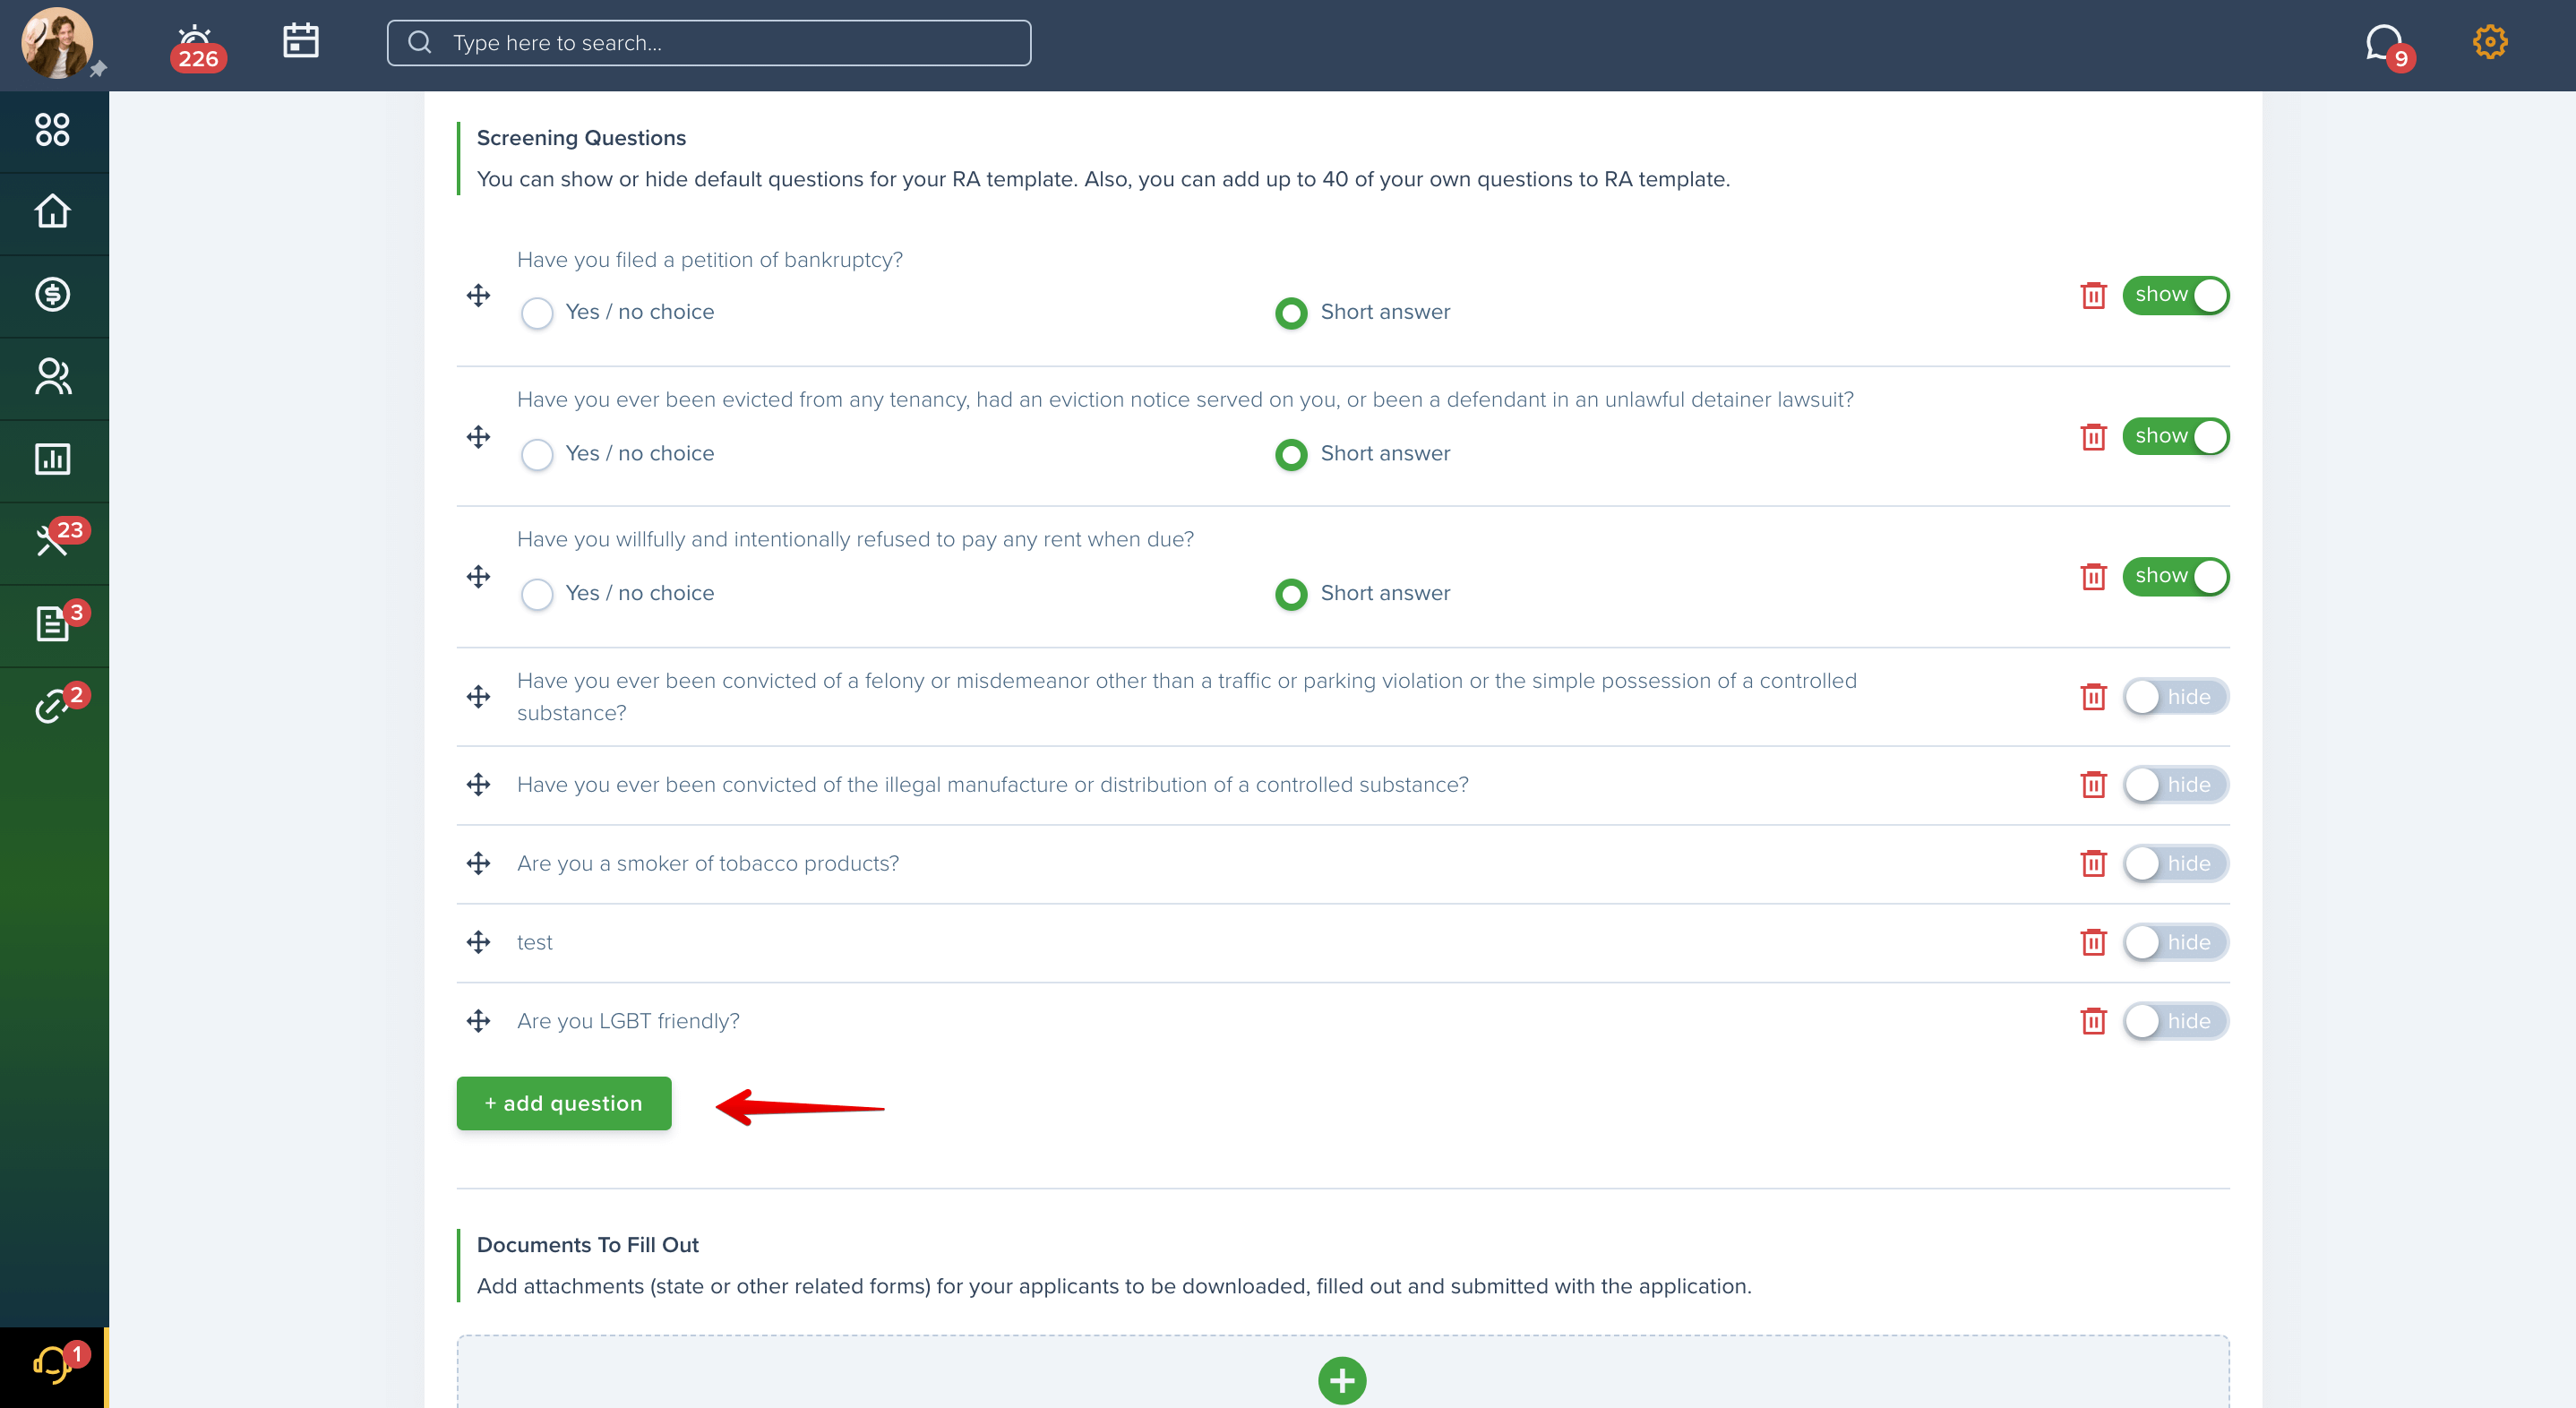Screen dimensions: 2576x1408
Task: Toggle show switch for refused rent question
Action: 2176,576
